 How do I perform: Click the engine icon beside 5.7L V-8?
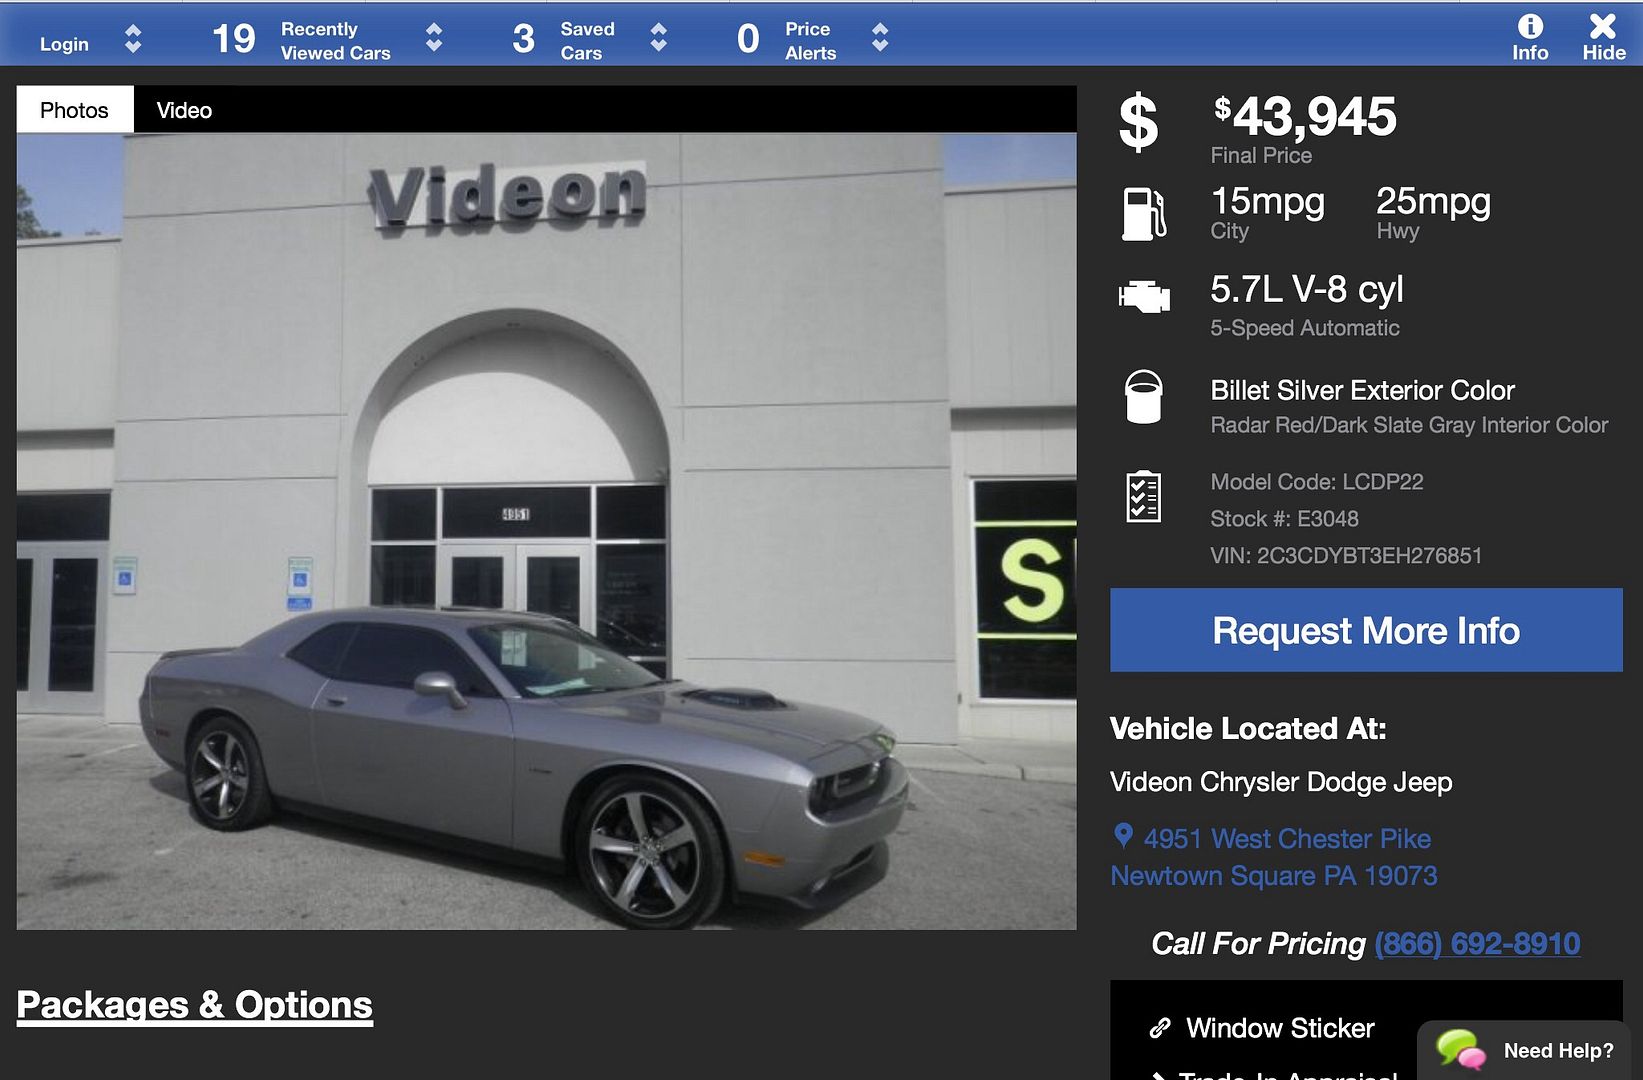point(1144,297)
